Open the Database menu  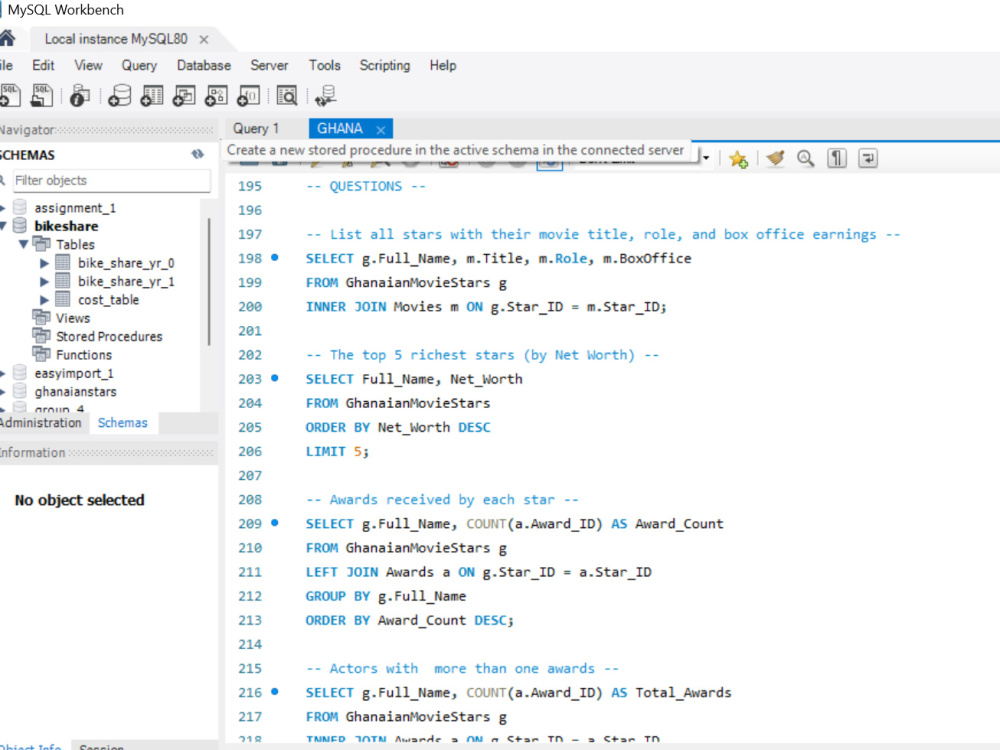coord(204,66)
